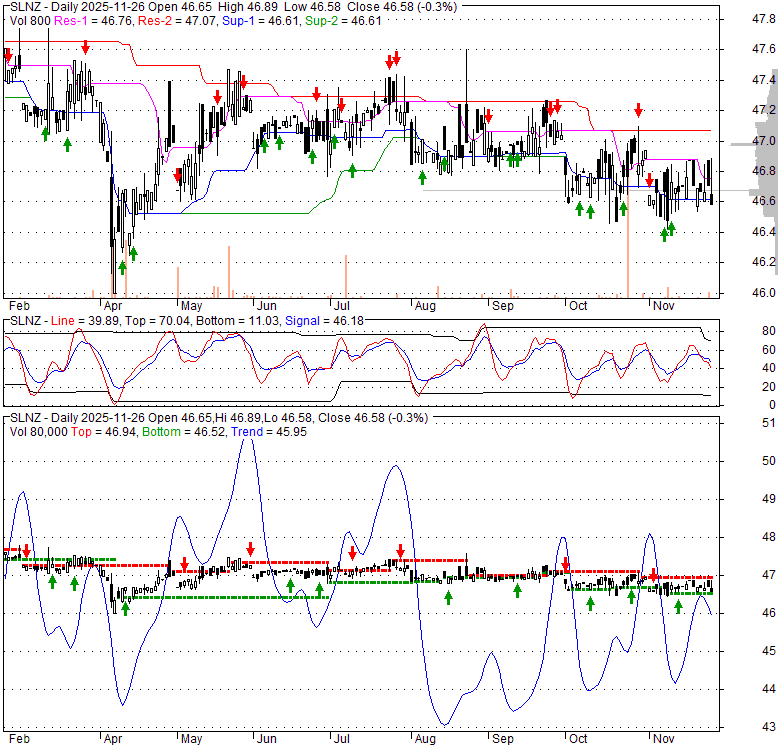Viewport: 780px width, 745px height.
Task: Click the red arrow in early October on bottom chart
Action: click(x=565, y=565)
